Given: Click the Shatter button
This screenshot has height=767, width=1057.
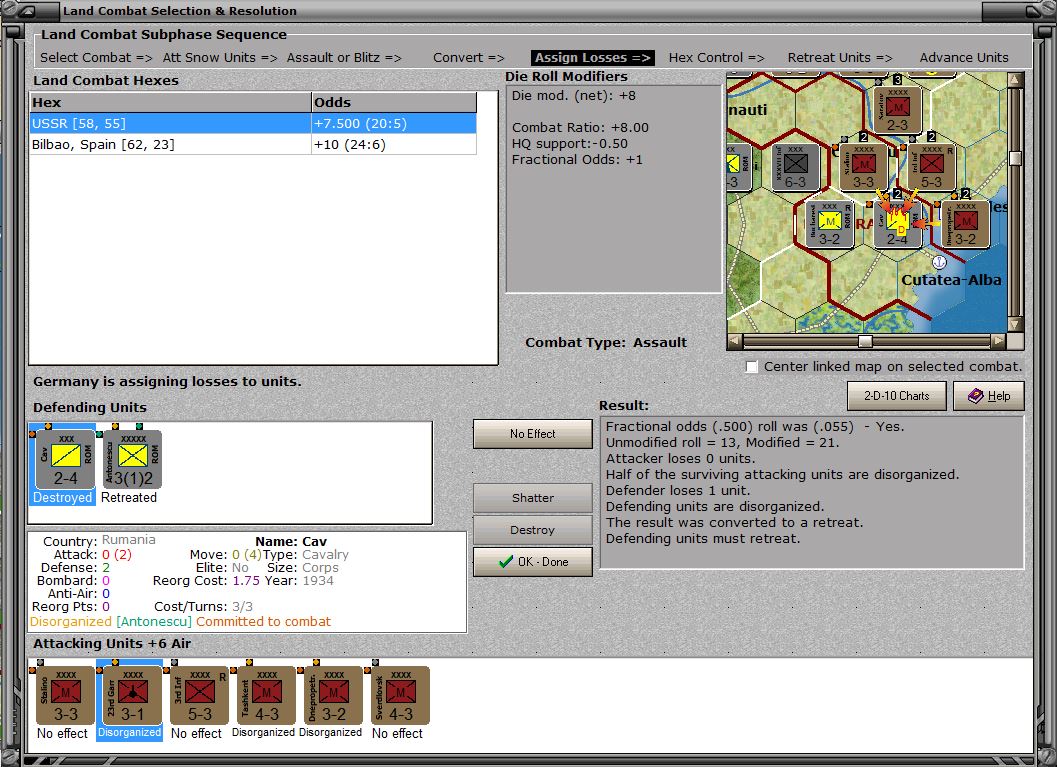Looking at the screenshot, I should (533, 497).
